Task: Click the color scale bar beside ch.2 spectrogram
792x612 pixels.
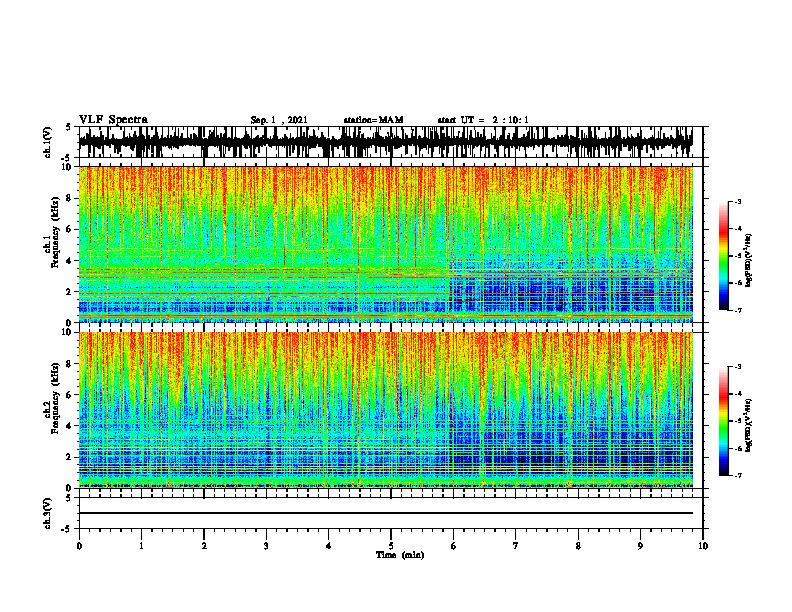Action: point(724,421)
